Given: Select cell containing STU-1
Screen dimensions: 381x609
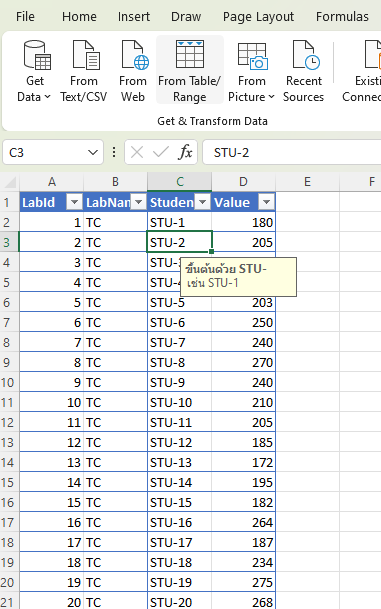Looking at the screenshot, I should point(179,223).
